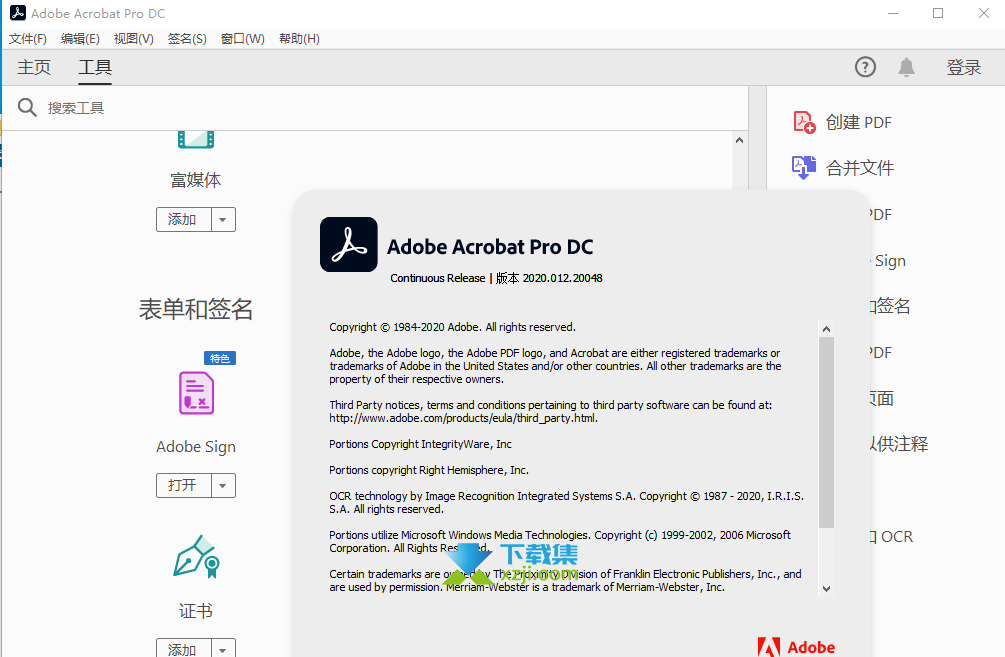Click the Continuous Release text
Image resolution: width=1005 pixels, height=657 pixels.
coord(438,278)
